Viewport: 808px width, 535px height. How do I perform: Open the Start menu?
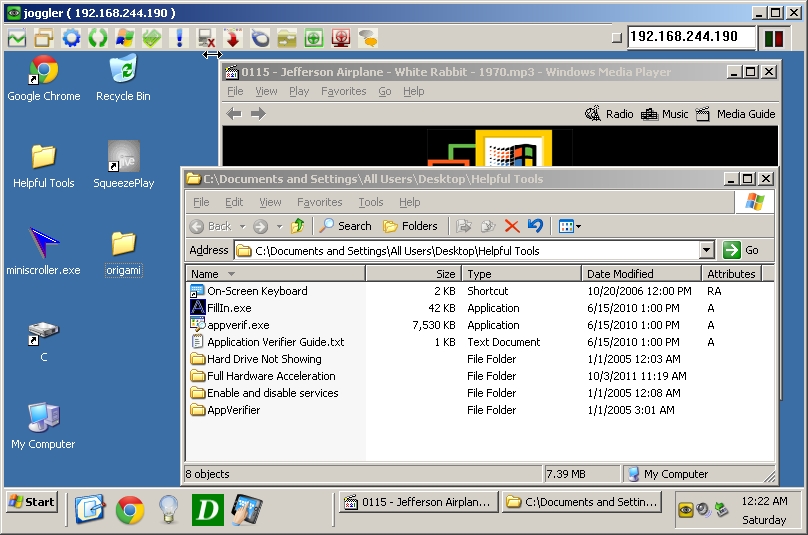(x=32, y=502)
